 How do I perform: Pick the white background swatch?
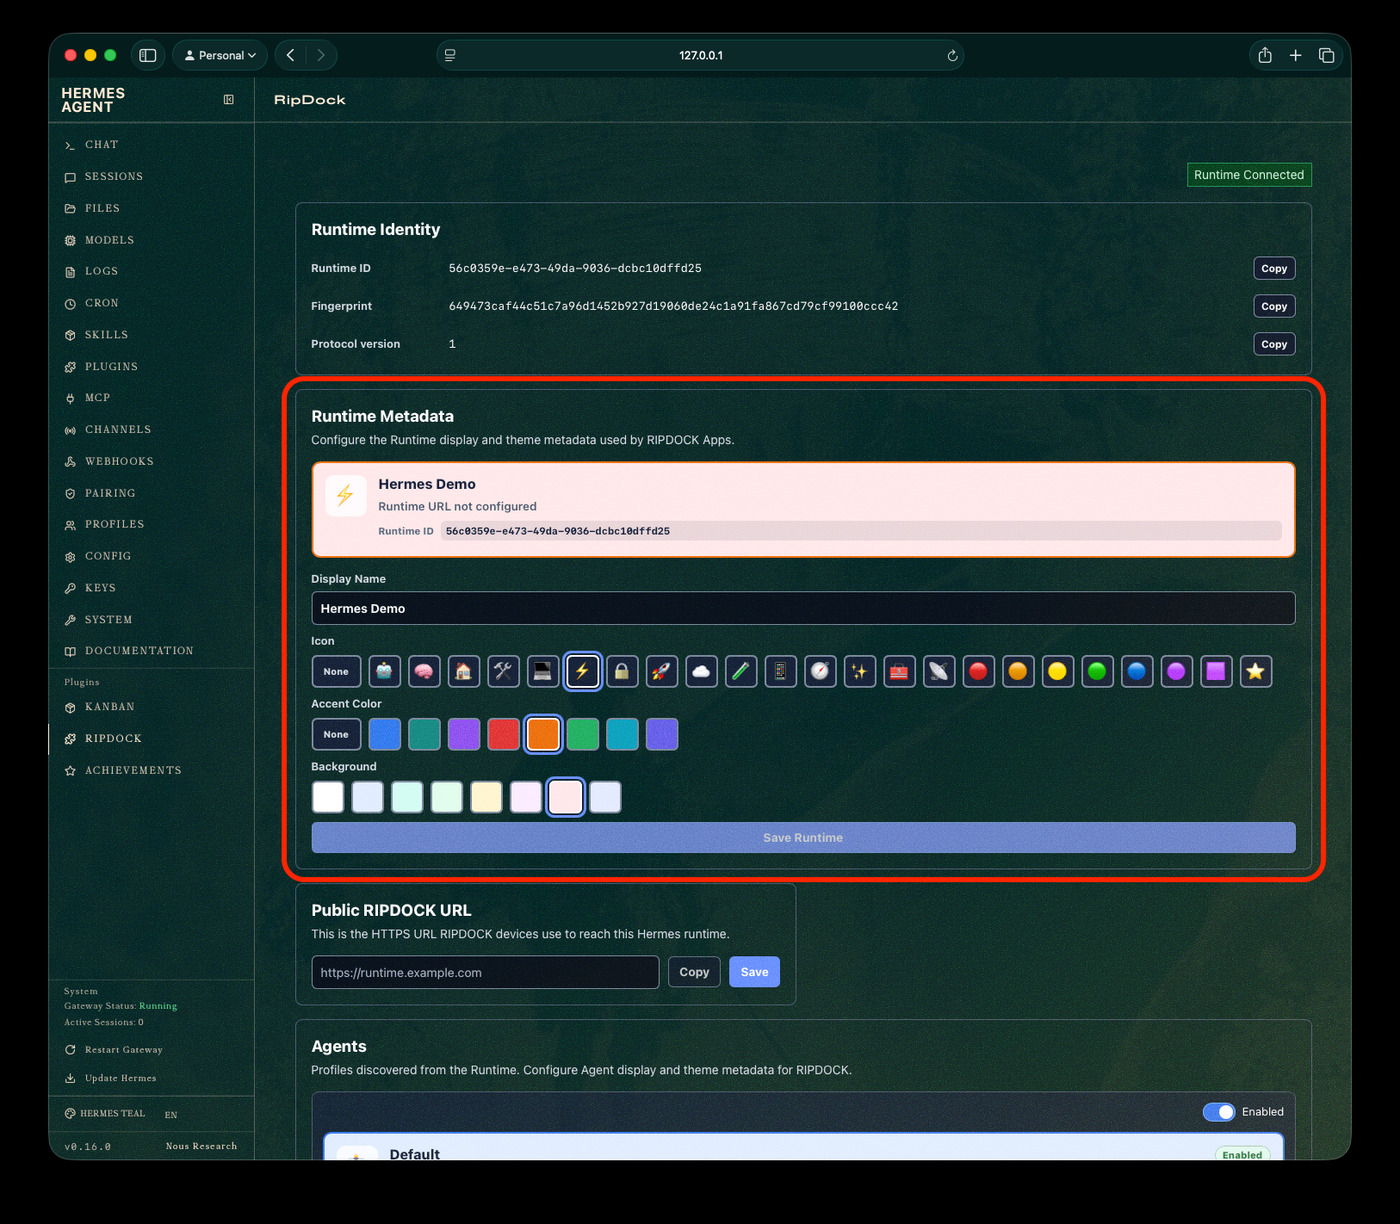click(x=328, y=798)
